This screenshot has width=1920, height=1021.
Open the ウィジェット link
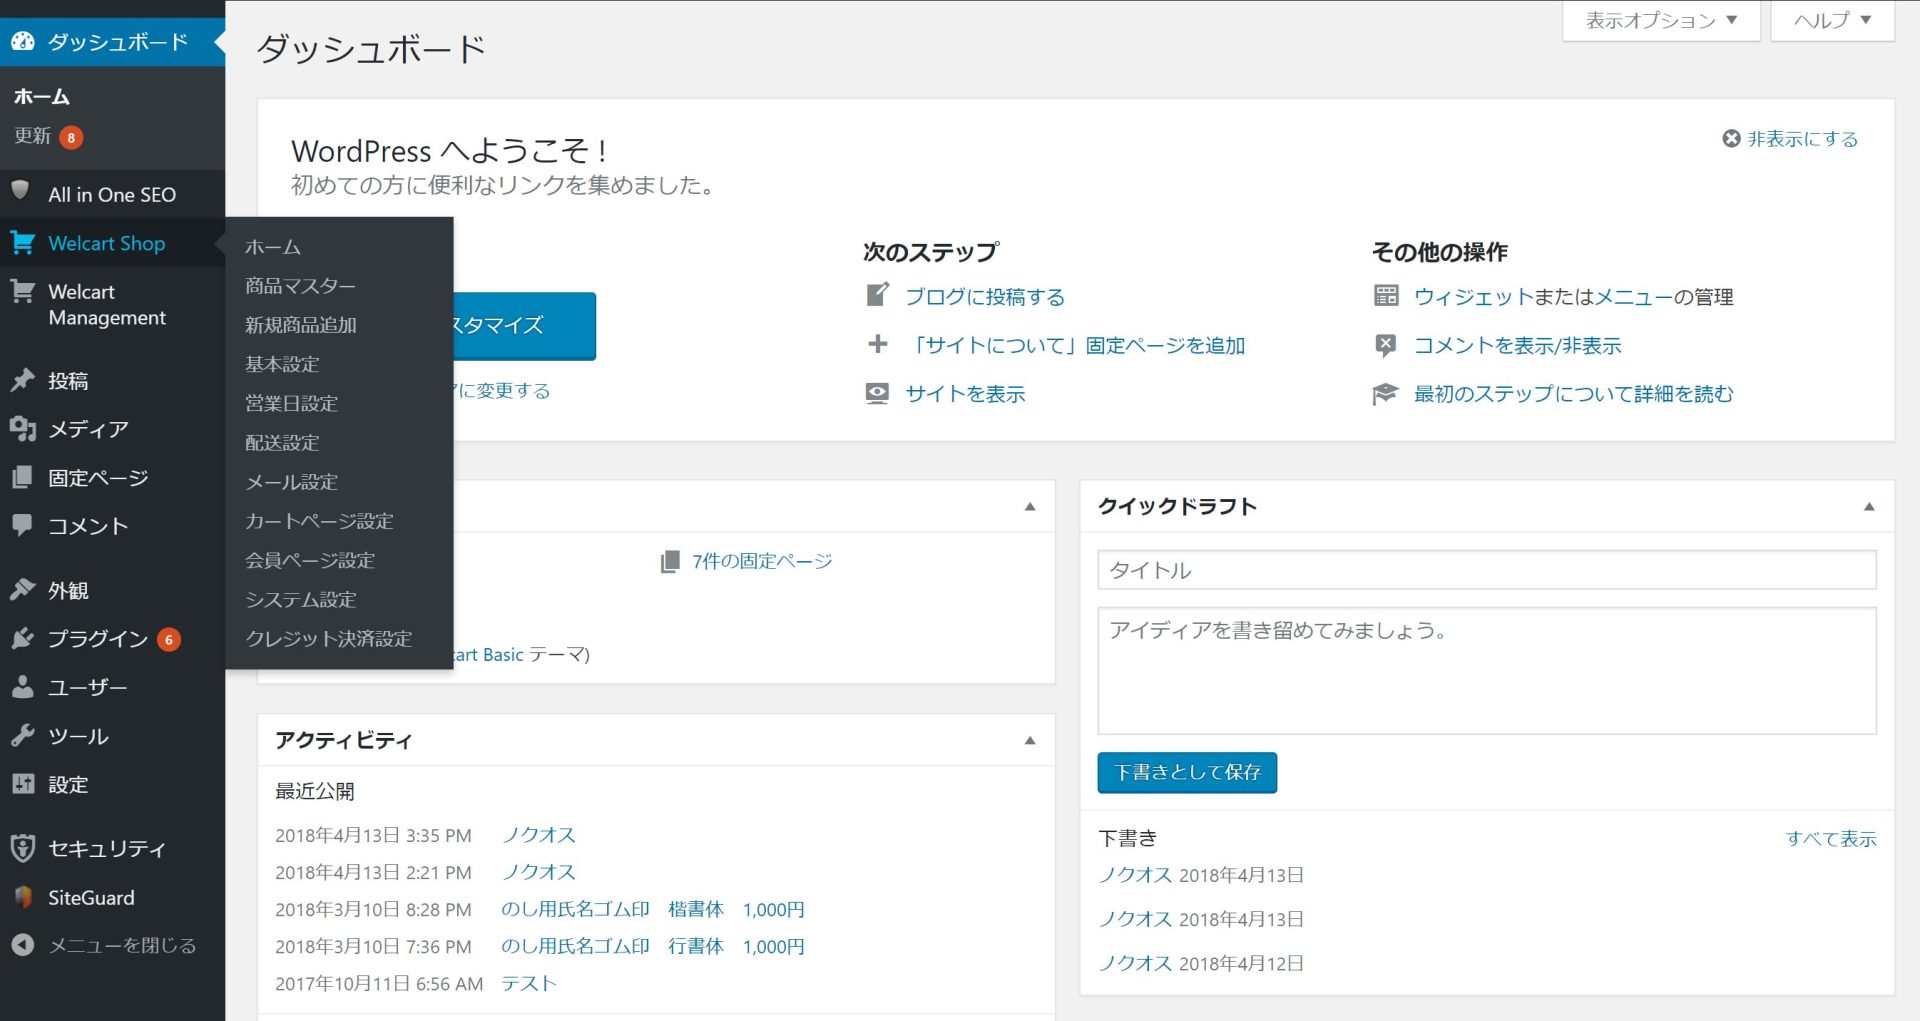[x=1473, y=296]
